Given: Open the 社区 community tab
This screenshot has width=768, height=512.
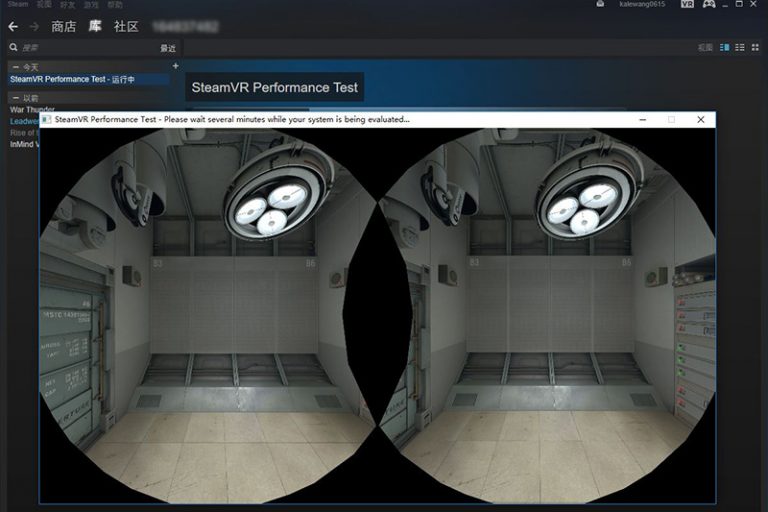Looking at the screenshot, I should [x=126, y=26].
